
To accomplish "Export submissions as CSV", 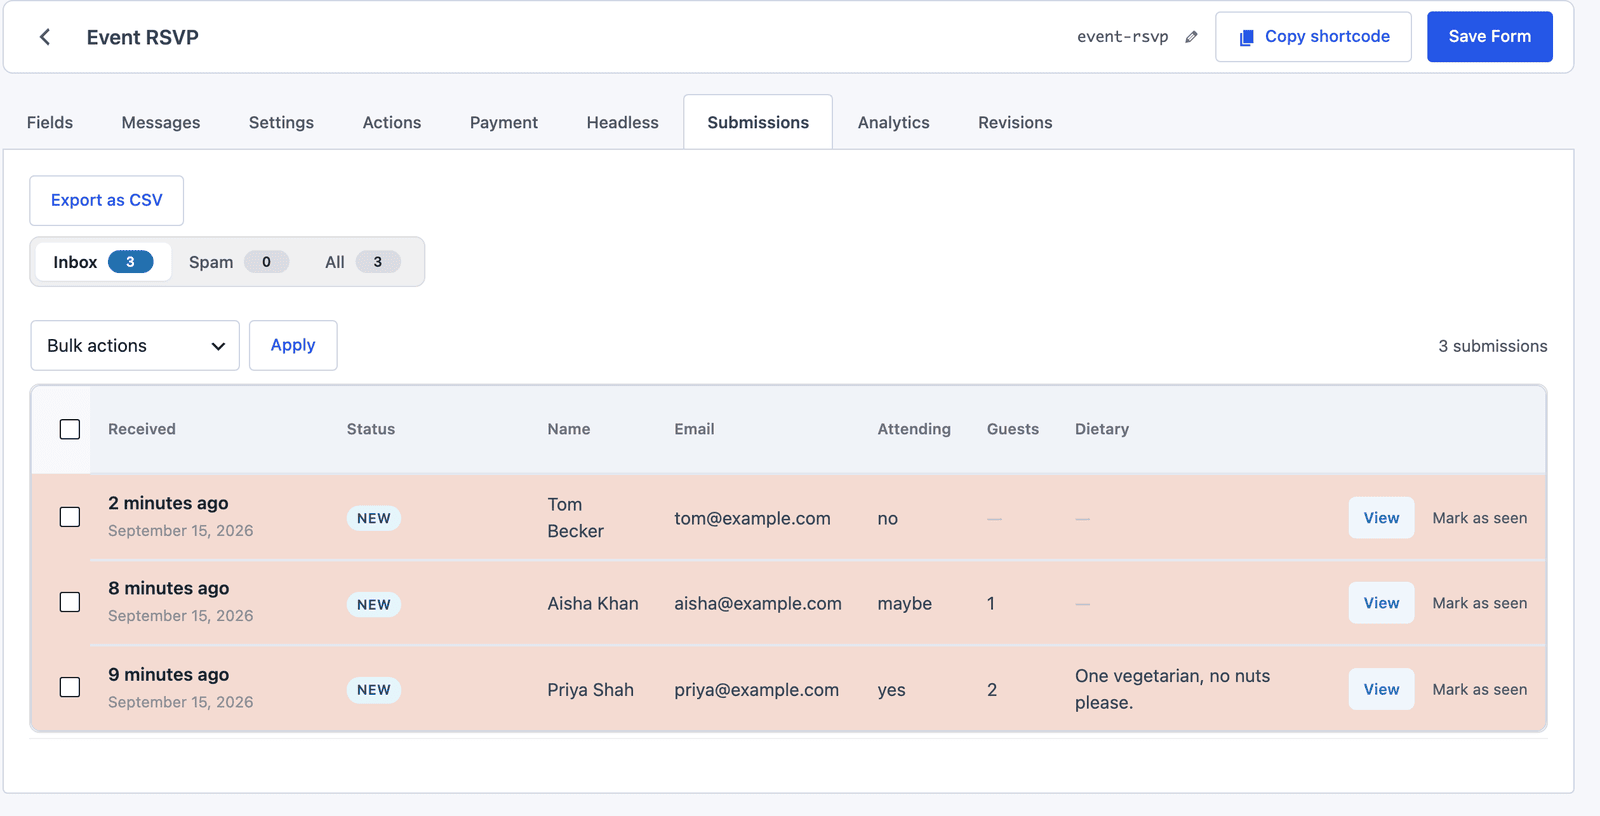I will [x=106, y=200].
